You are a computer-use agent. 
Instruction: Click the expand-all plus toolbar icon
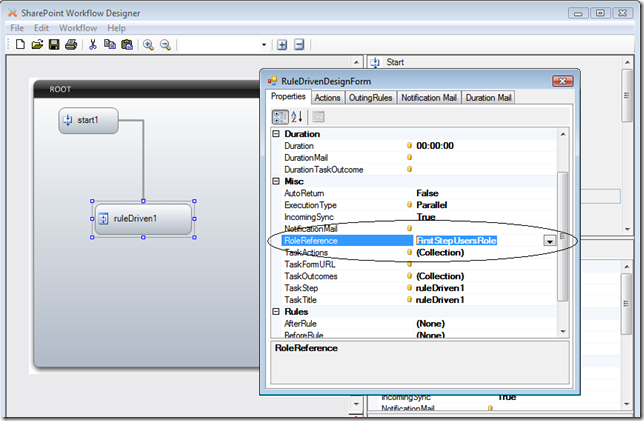coord(282,44)
